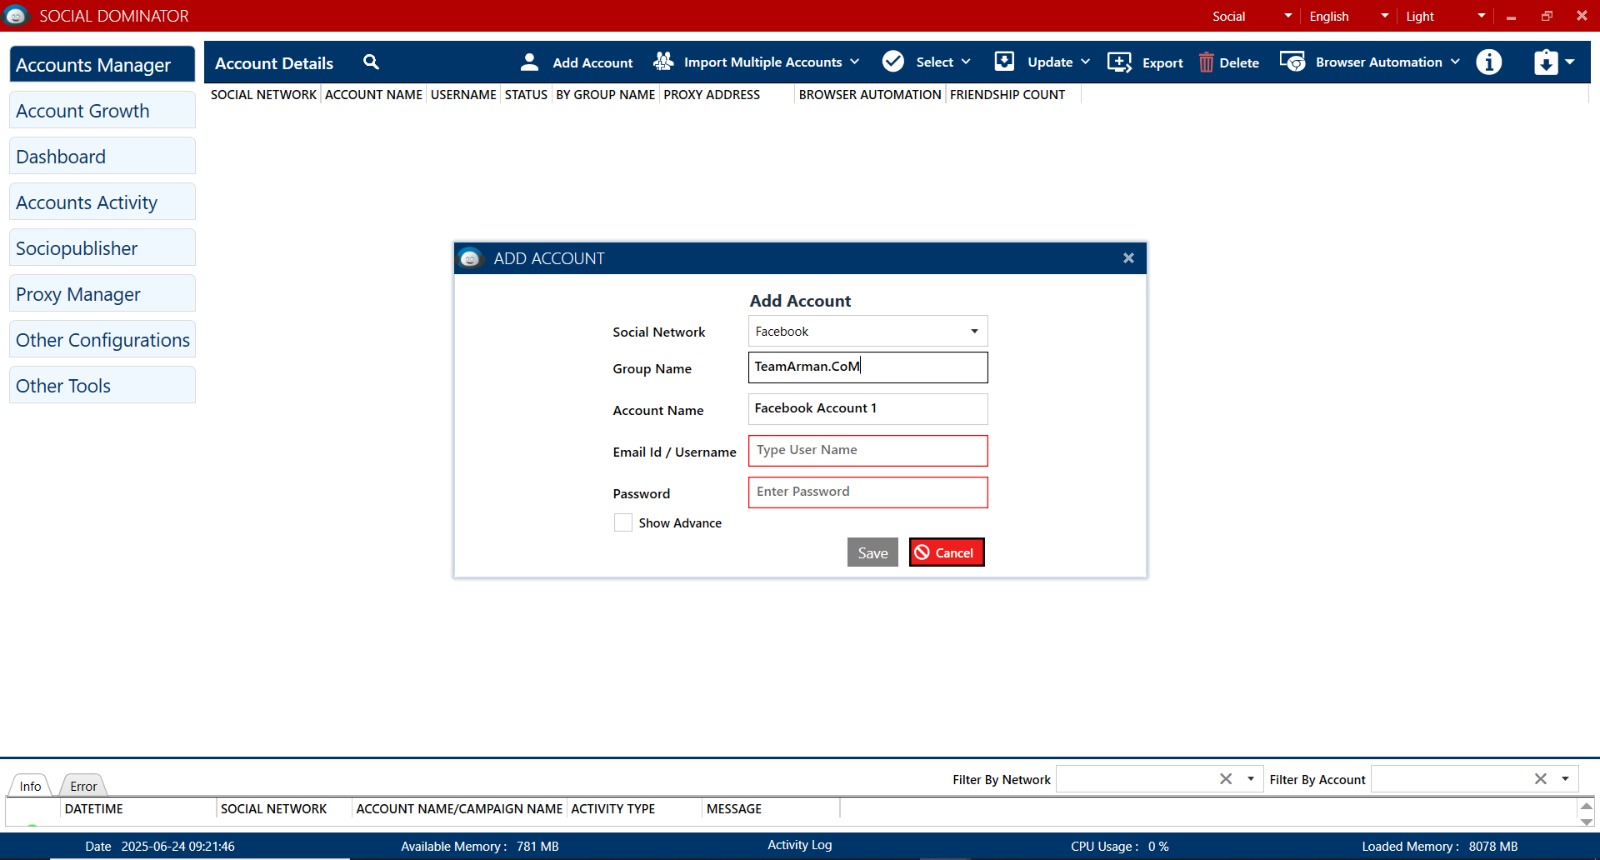Viewport: 1600px width, 860px height.
Task: Click the Social Dominator logo in the Add Account dialog header
Action: (471, 258)
